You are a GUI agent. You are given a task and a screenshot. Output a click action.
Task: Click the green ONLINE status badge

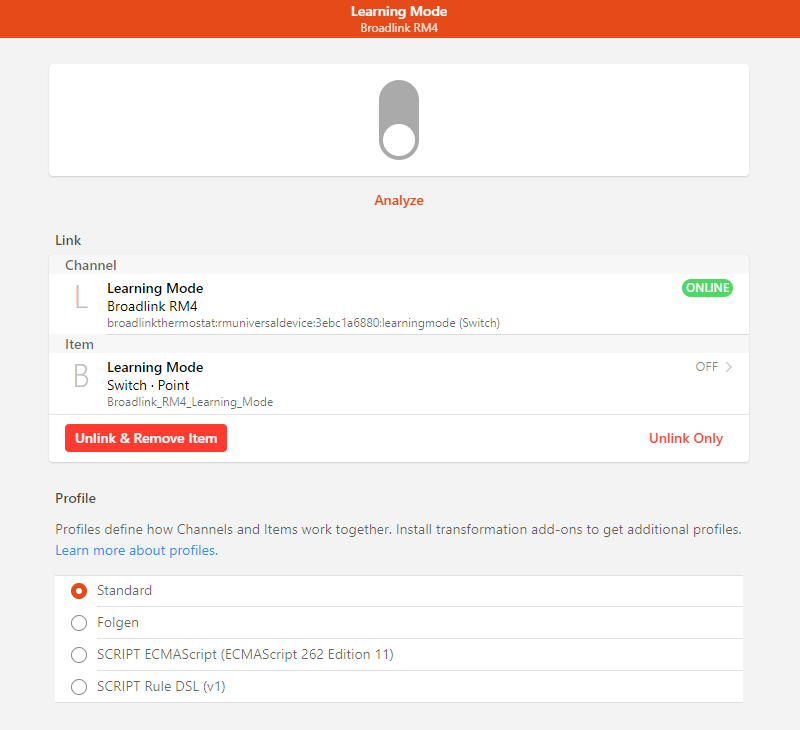pos(707,288)
